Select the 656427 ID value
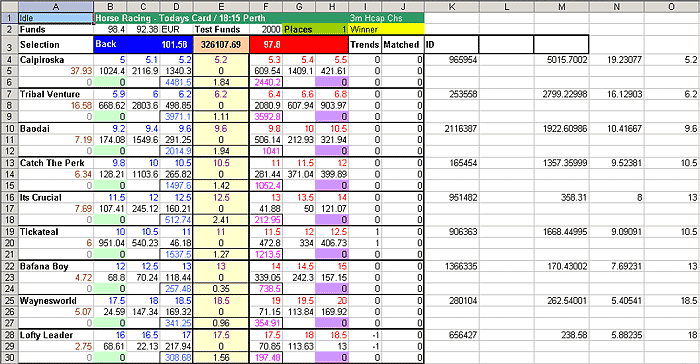The height and width of the screenshot is (364, 700). [x=451, y=335]
